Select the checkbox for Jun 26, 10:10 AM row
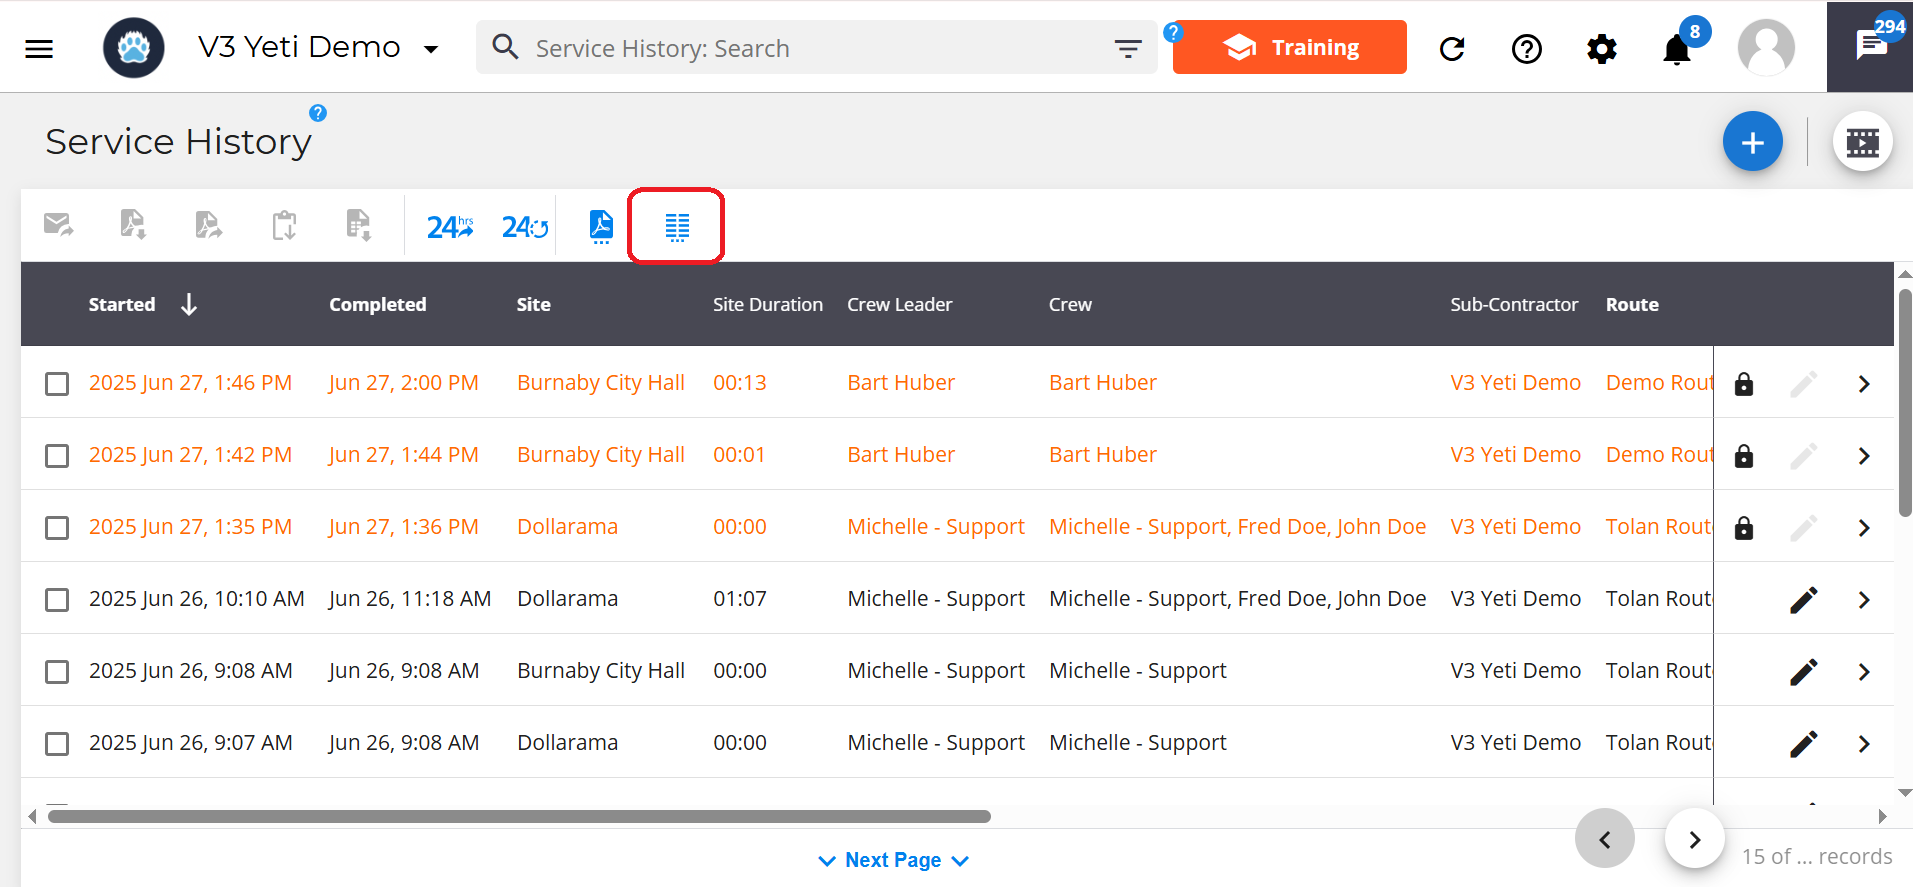 (57, 600)
